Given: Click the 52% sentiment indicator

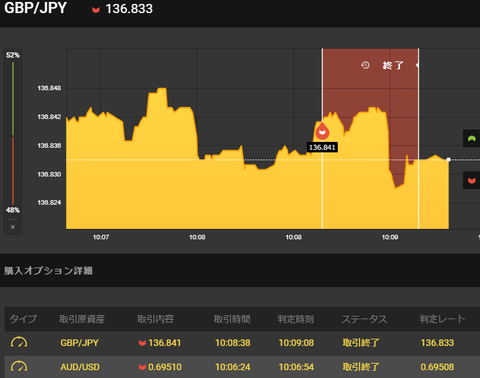Looking at the screenshot, I should click(13, 55).
